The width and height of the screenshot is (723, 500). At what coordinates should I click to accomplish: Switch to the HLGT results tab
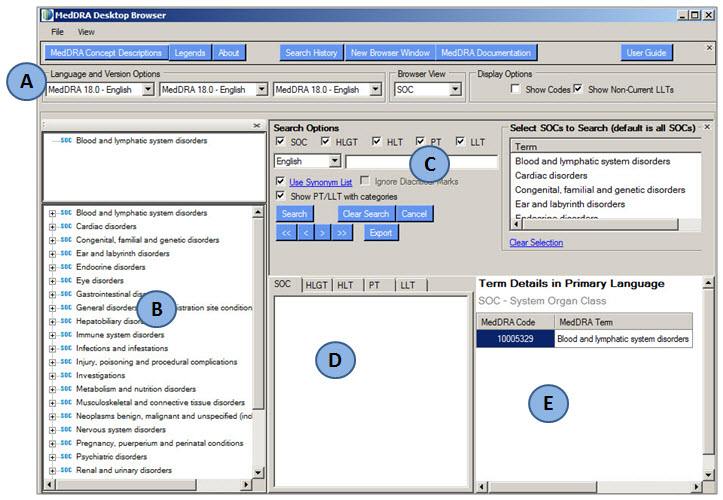click(x=316, y=286)
